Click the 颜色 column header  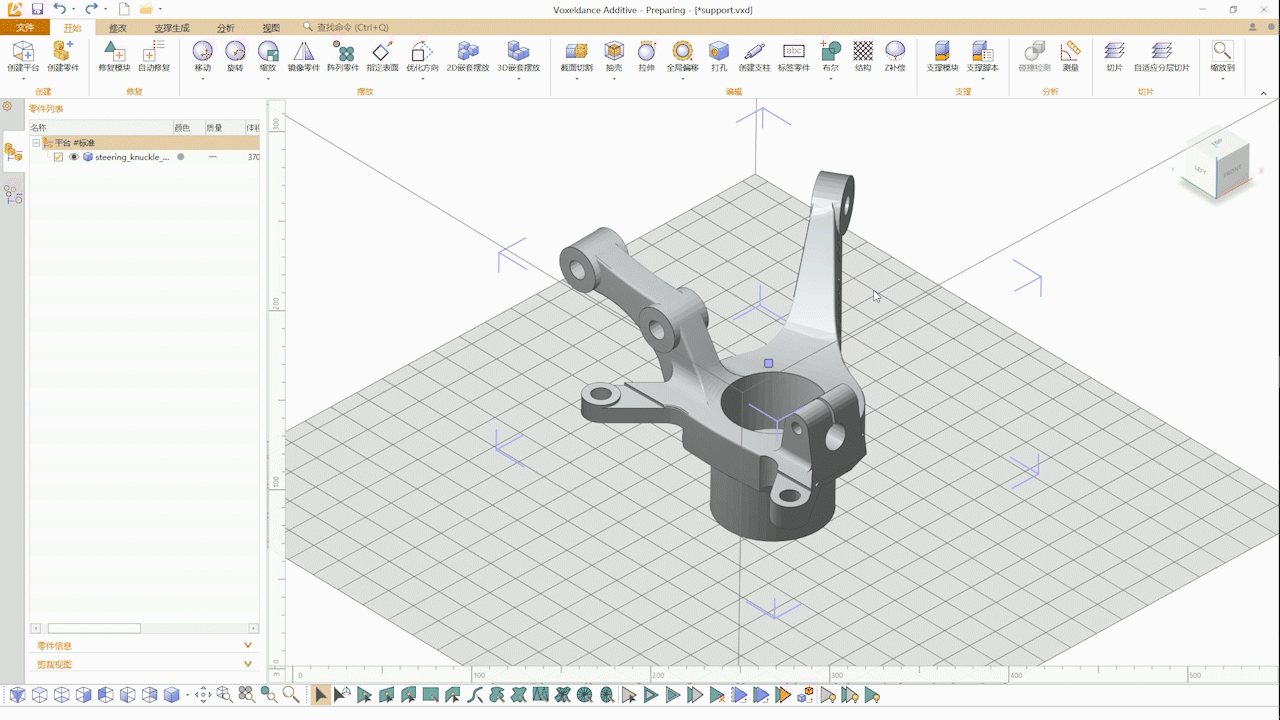click(188, 128)
